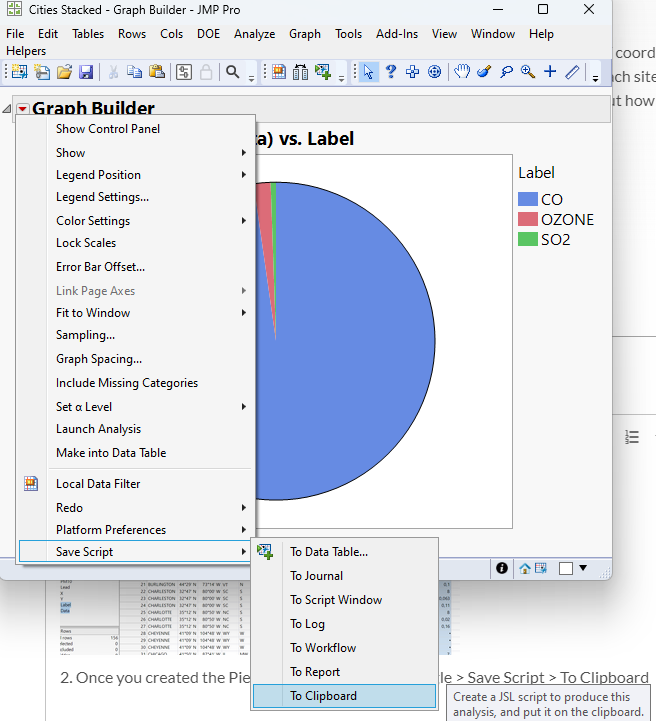Expand the data toolbar overflow arrow

[342, 79]
